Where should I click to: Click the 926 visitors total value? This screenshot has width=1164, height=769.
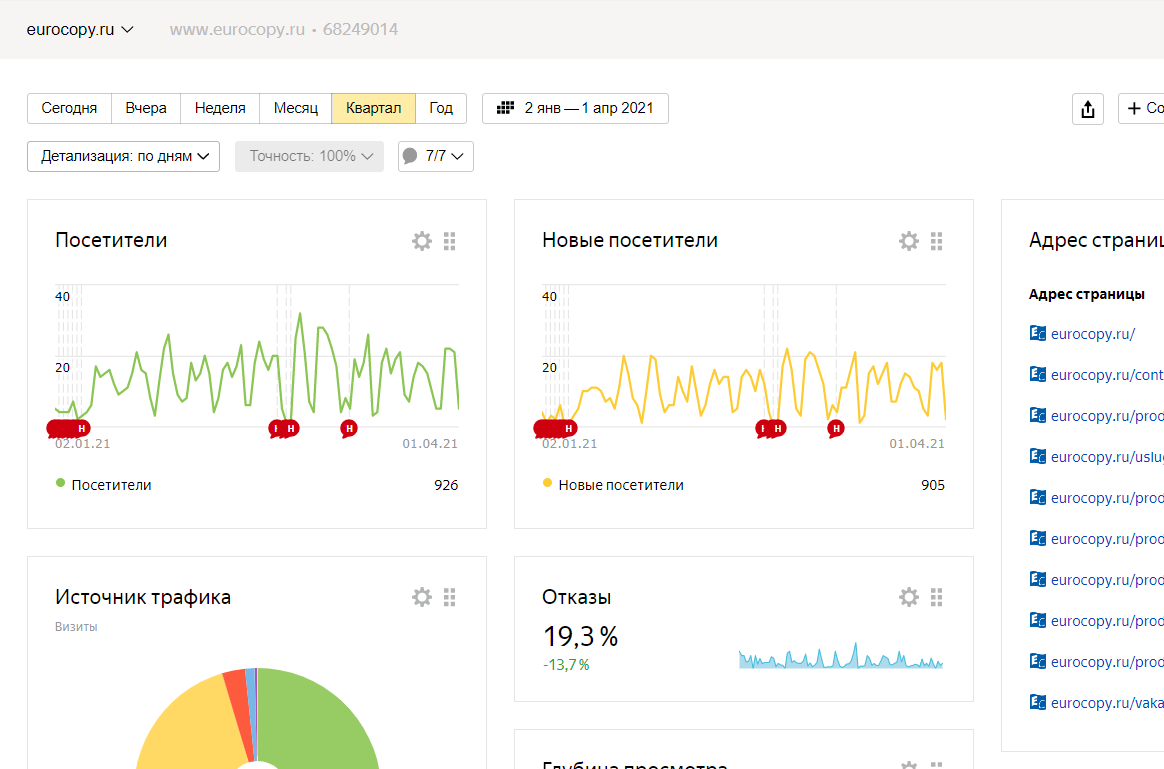click(x=446, y=485)
